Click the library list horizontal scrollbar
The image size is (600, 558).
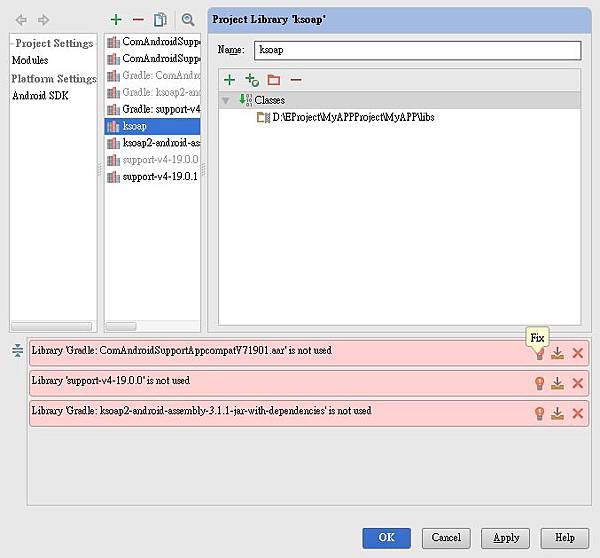point(121,326)
